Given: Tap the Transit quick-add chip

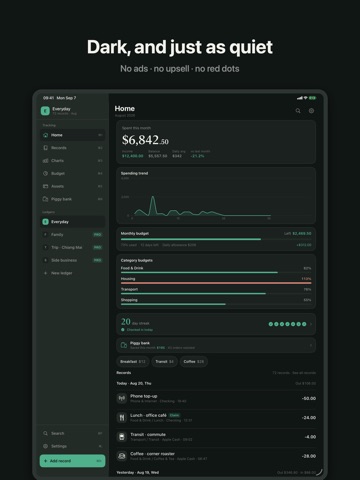Looking at the screenshot, I should [164, 362].
